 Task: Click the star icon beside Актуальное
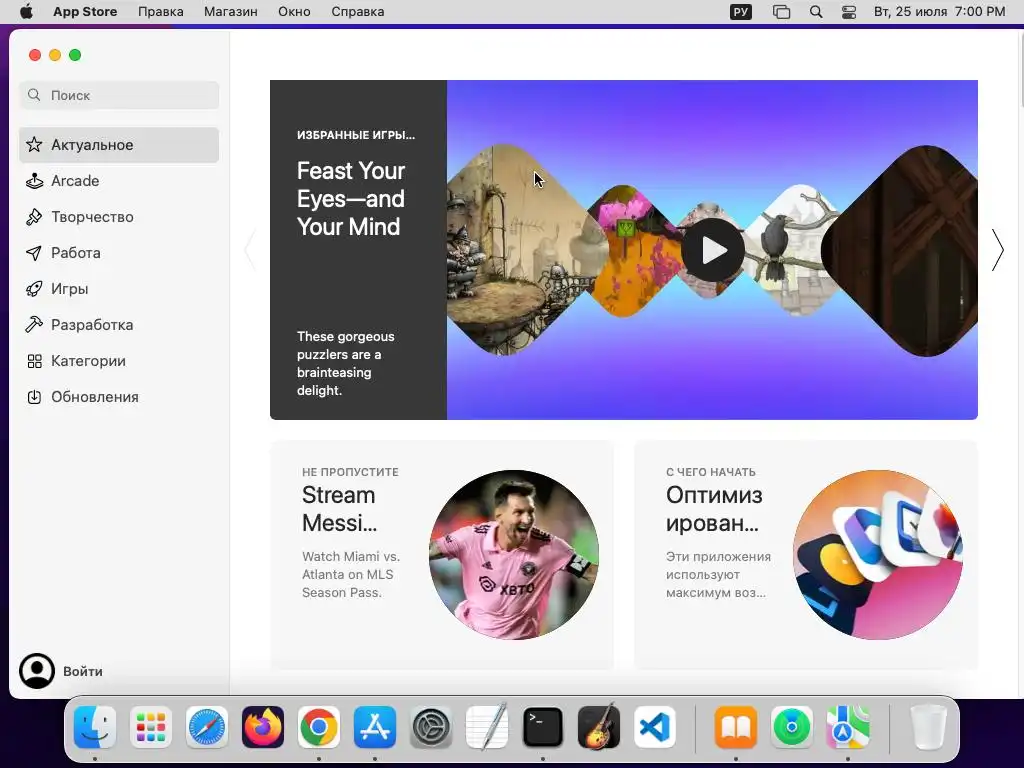(x=34, y=145)
